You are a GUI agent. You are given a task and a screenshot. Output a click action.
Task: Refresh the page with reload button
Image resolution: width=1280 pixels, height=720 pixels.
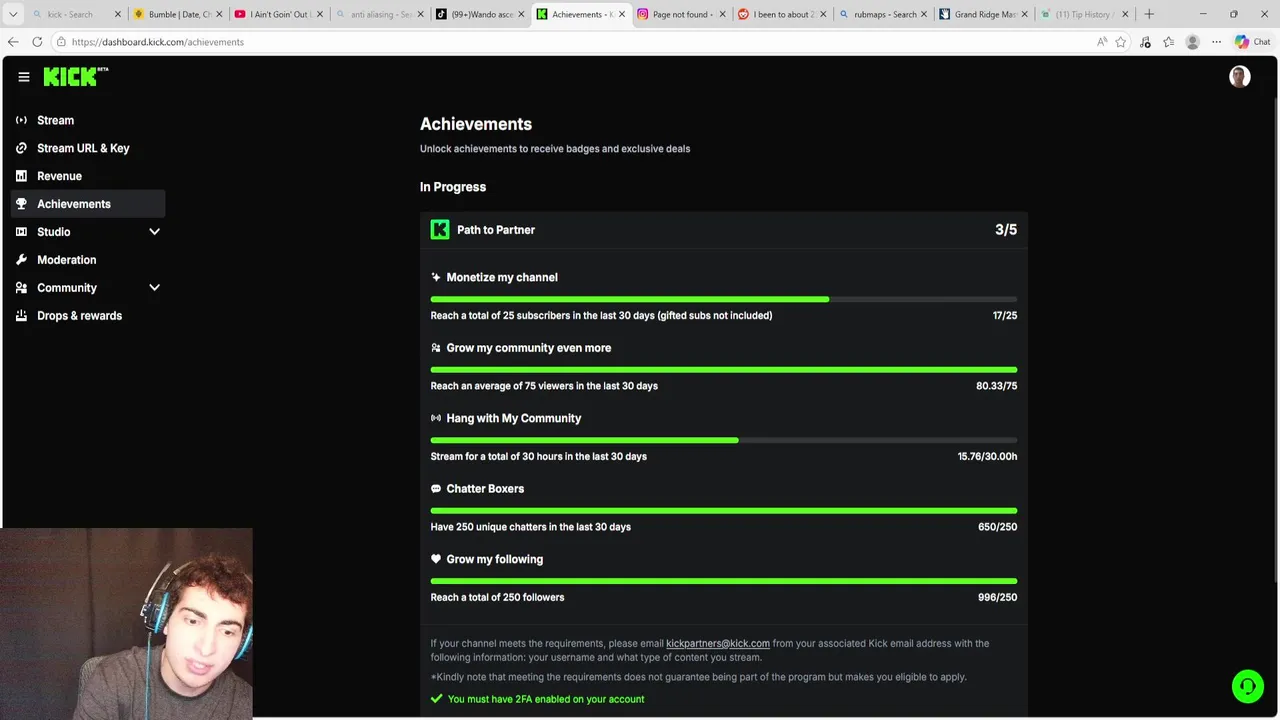[37, 42]
